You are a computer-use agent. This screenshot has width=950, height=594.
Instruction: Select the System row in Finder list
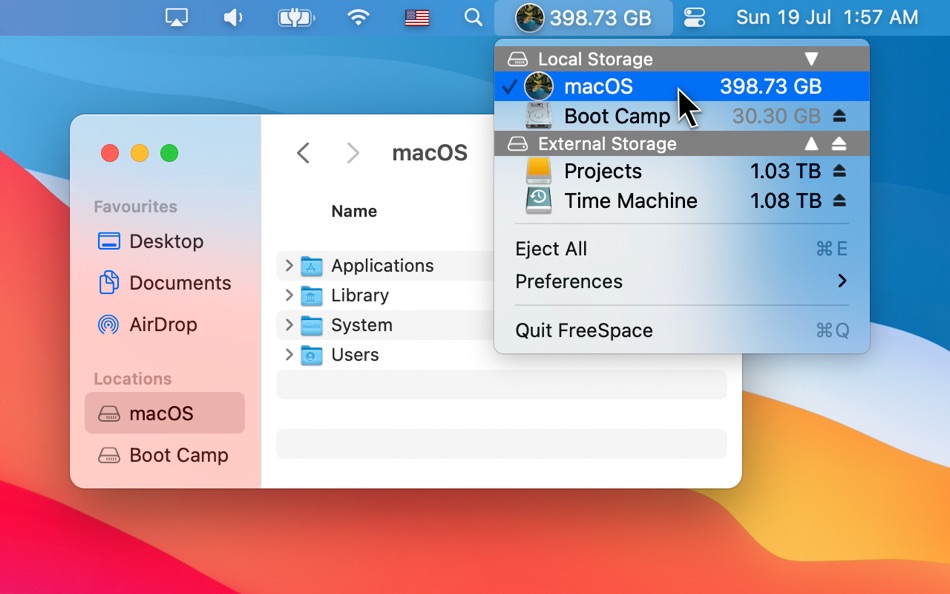tap(385, 325)
